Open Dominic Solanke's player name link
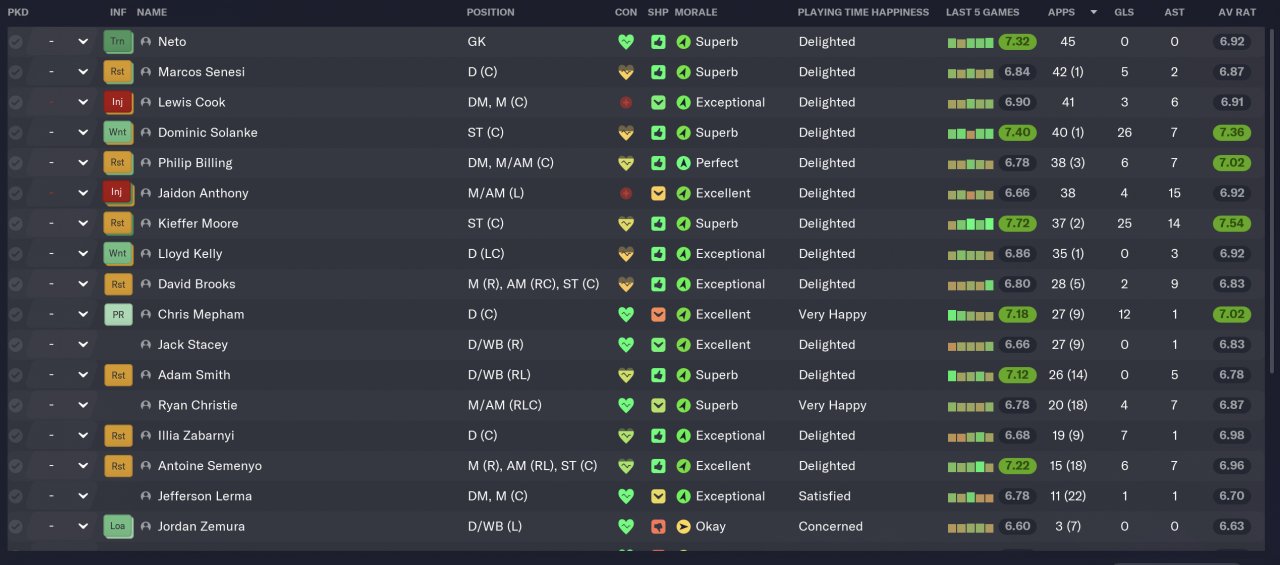 click(207, 133)
